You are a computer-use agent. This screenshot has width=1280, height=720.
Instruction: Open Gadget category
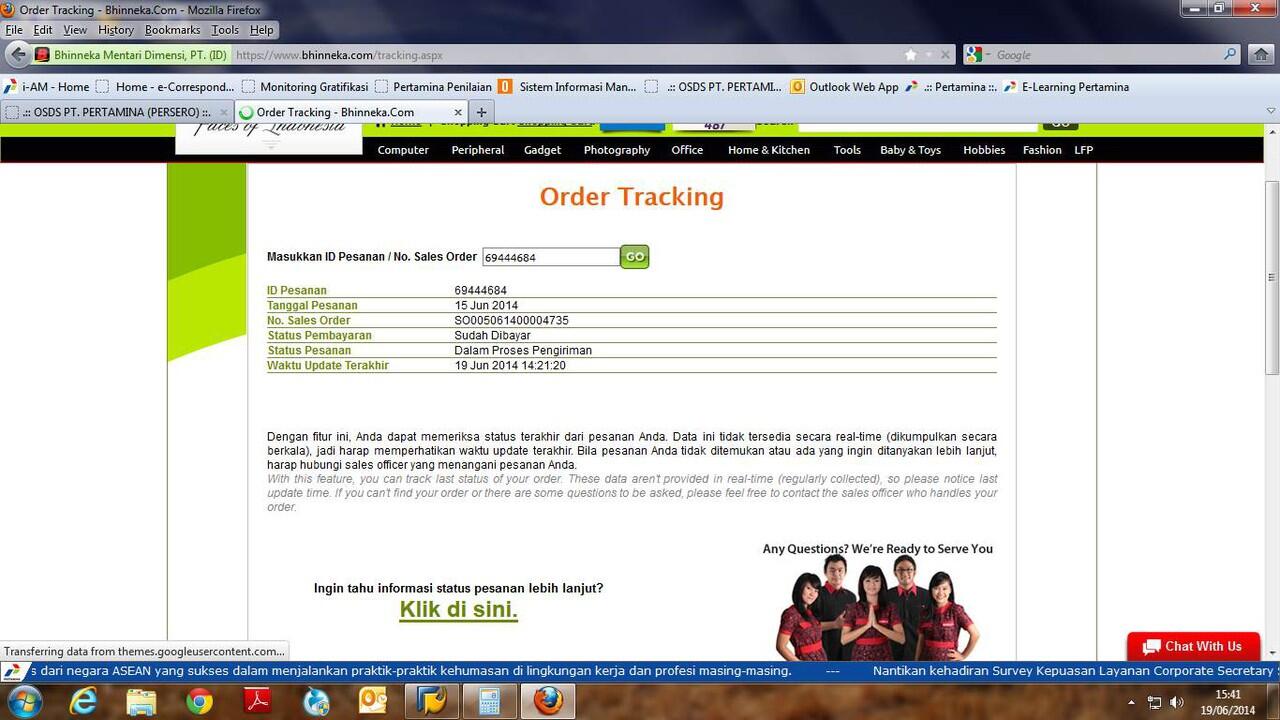click(x=543, y=150)
